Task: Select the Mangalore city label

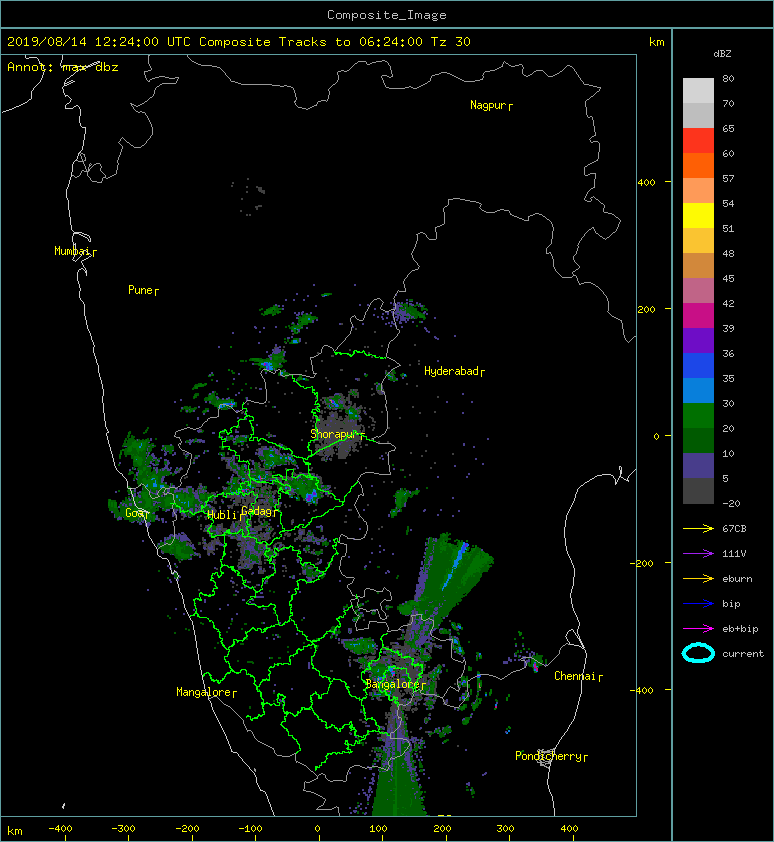Action: (206, 692)
